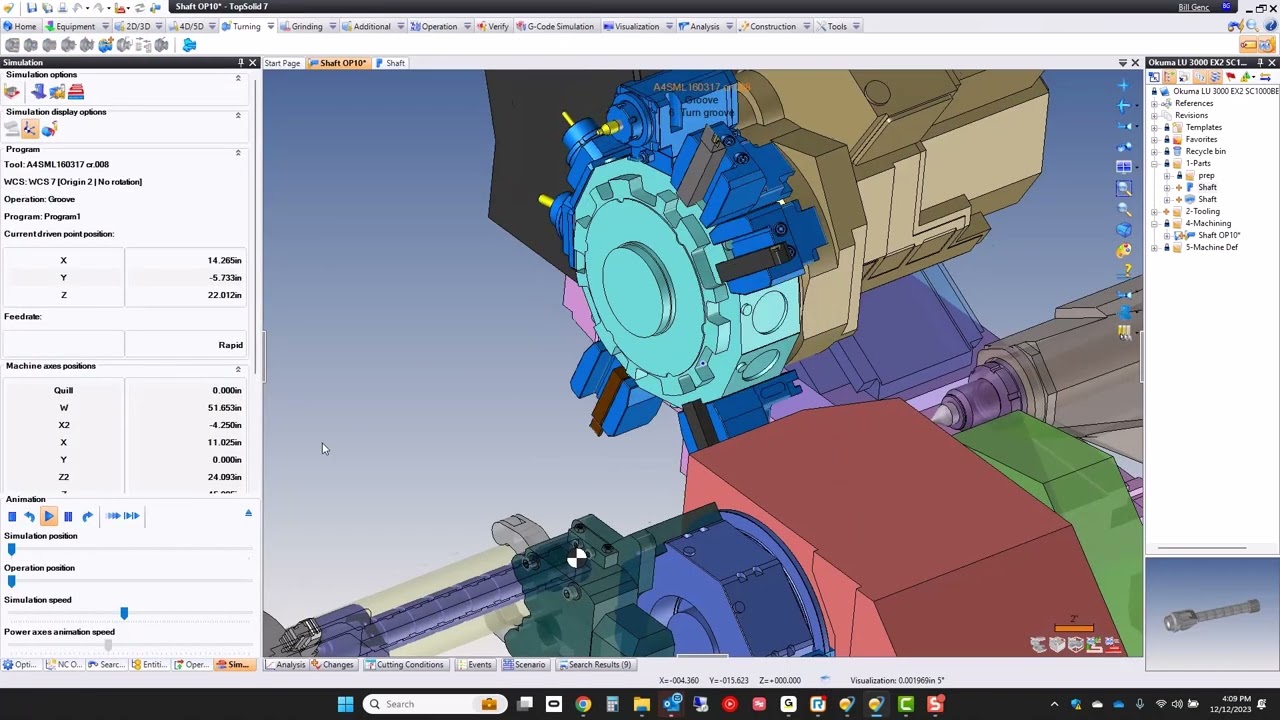Click the eject icon in Animation panel
The width and height of the screenshot is (1280, 720).
point(248,514)
